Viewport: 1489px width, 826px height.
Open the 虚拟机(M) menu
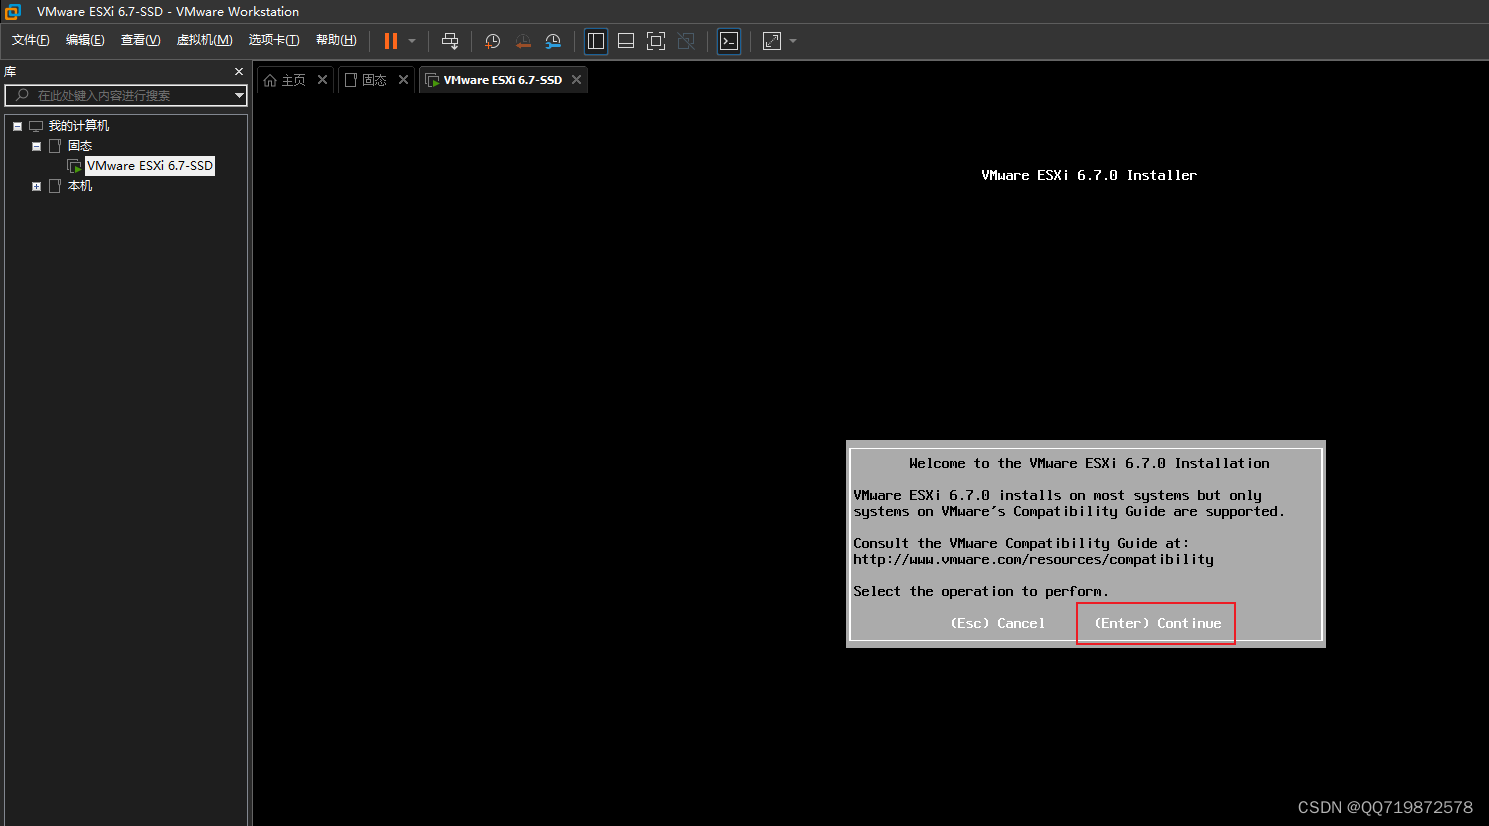point(205,40)
